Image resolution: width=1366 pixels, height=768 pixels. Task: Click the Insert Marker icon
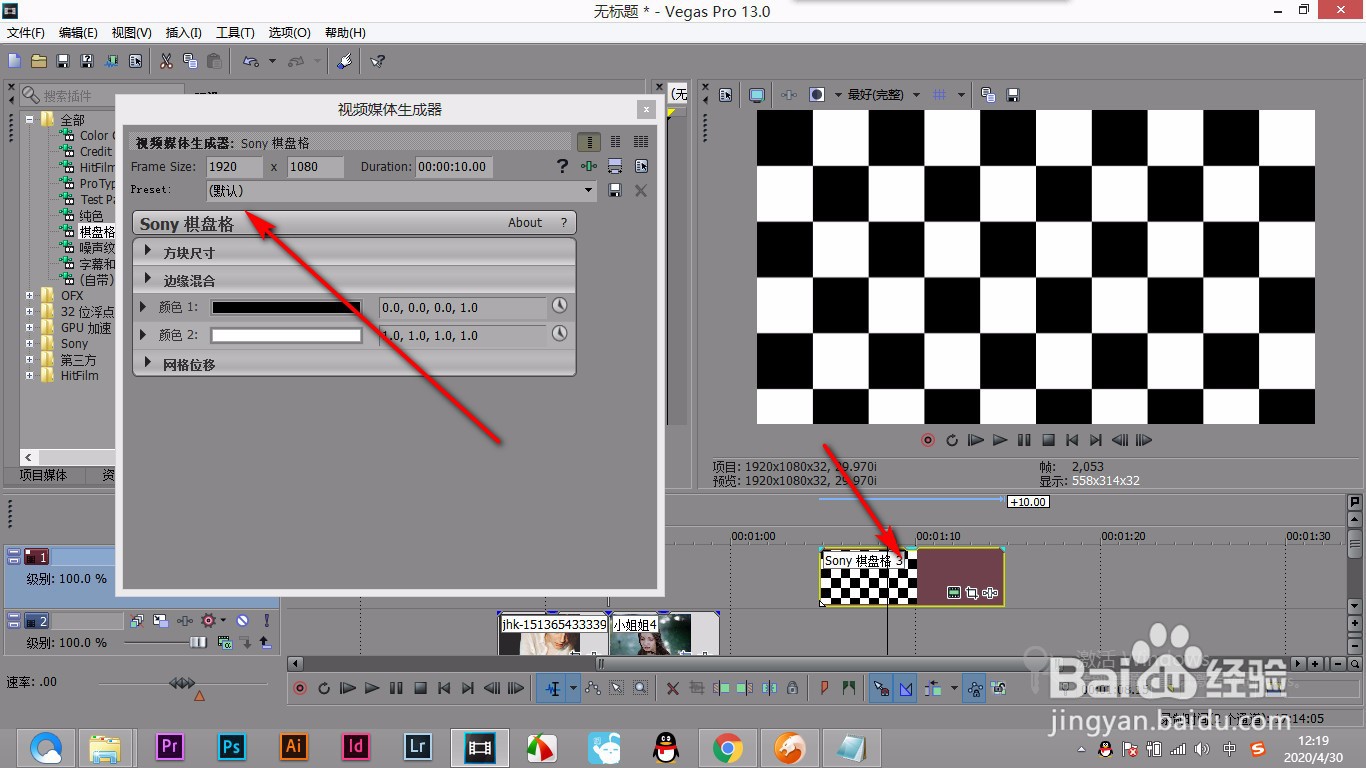[825, 688]
